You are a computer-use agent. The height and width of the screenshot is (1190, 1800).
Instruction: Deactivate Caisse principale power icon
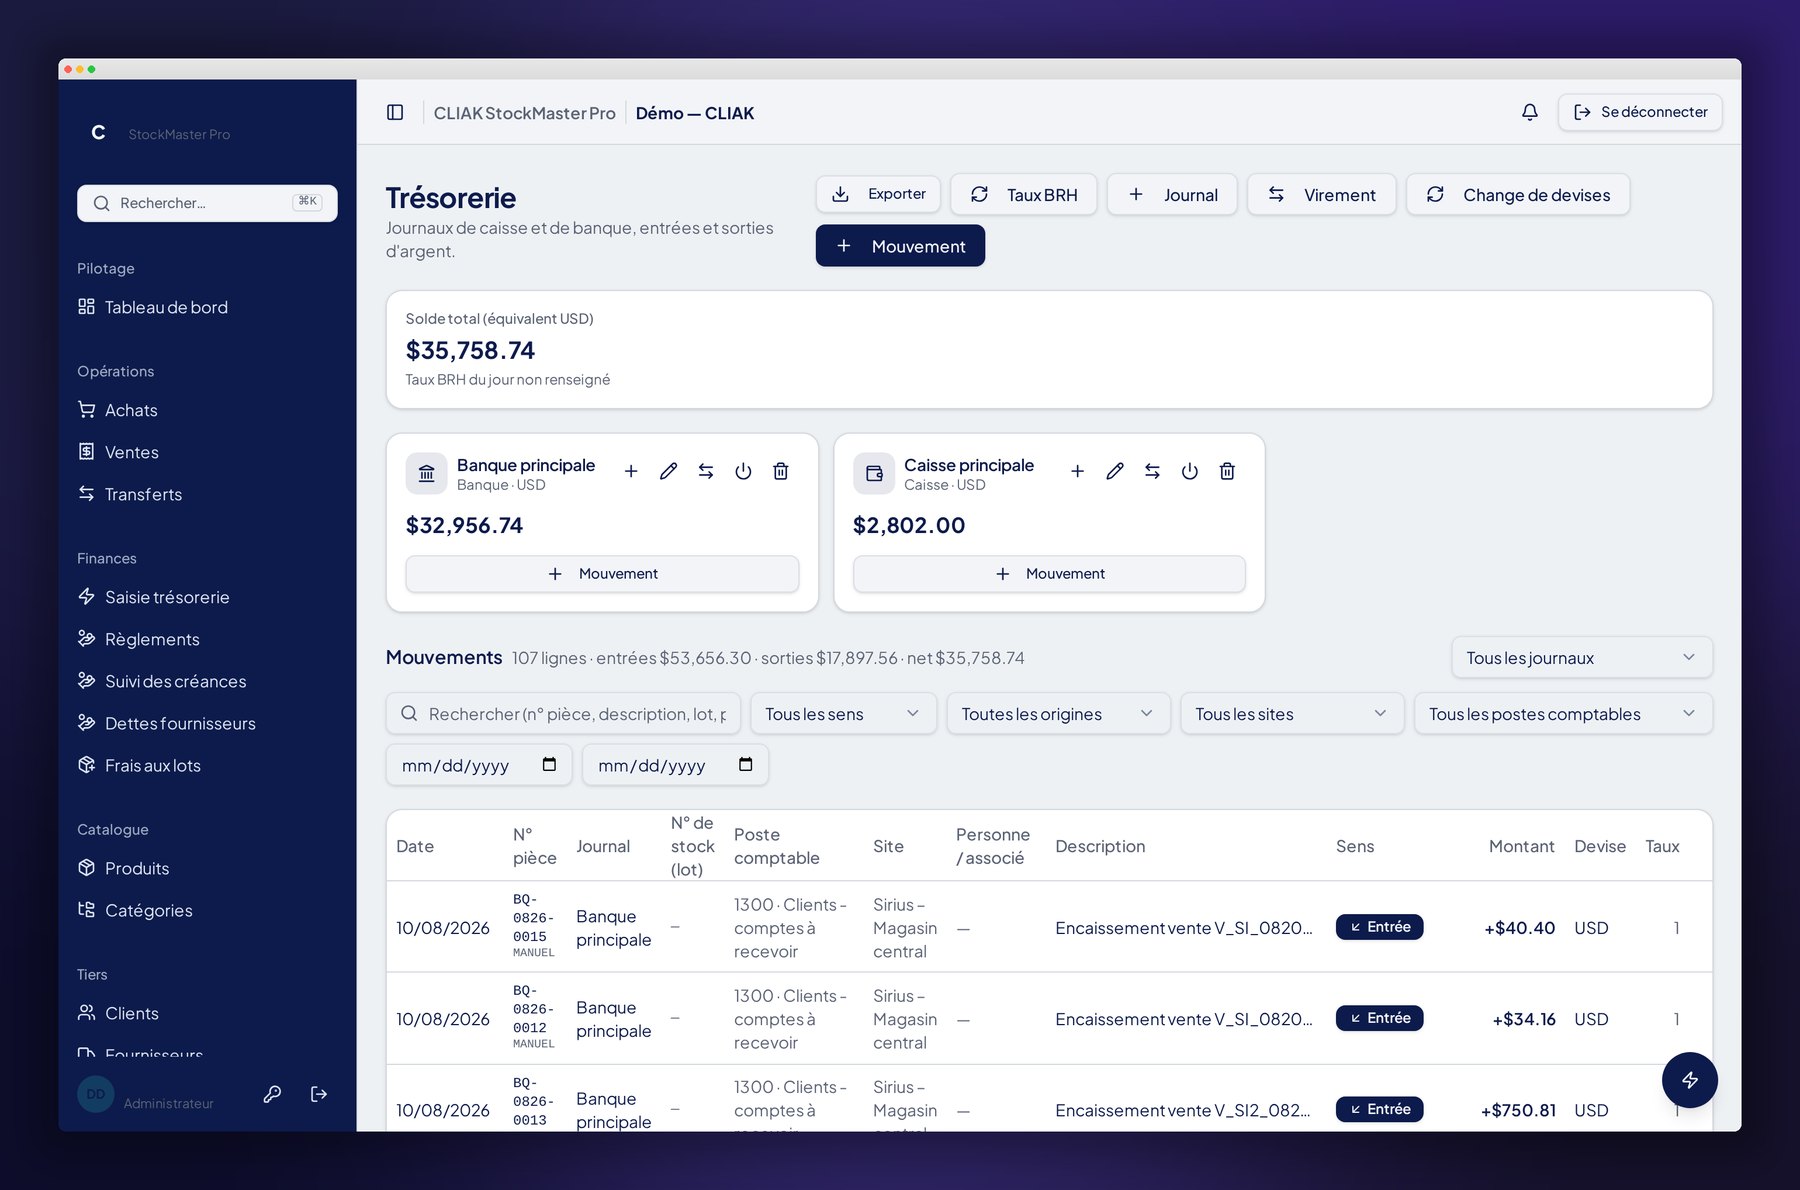1189,471
